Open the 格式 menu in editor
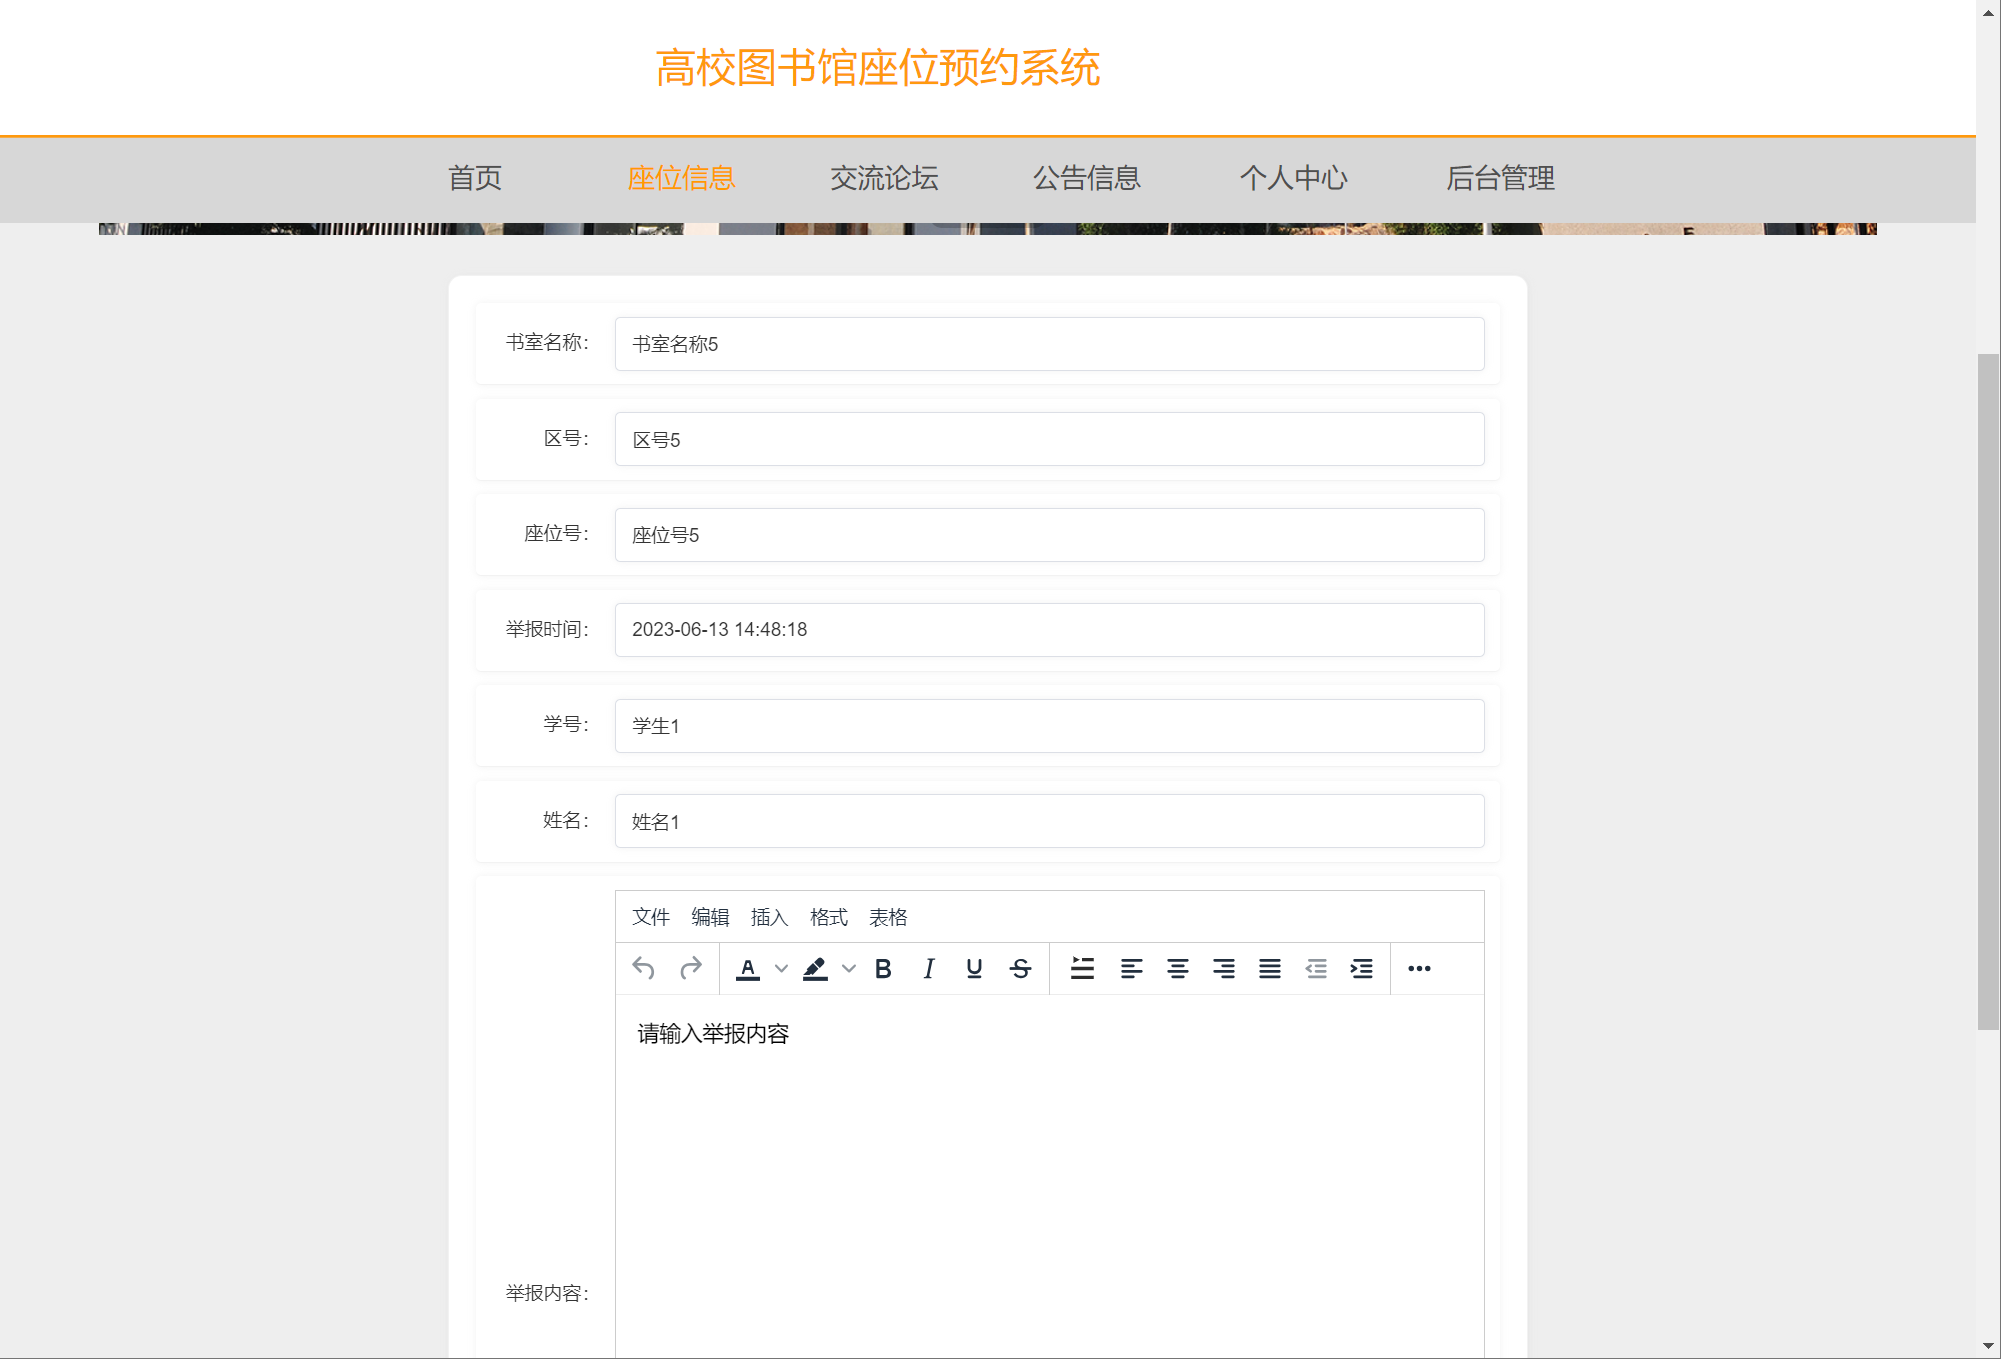This screenshot has height=1359, width=2001. (x=828, y=917)
